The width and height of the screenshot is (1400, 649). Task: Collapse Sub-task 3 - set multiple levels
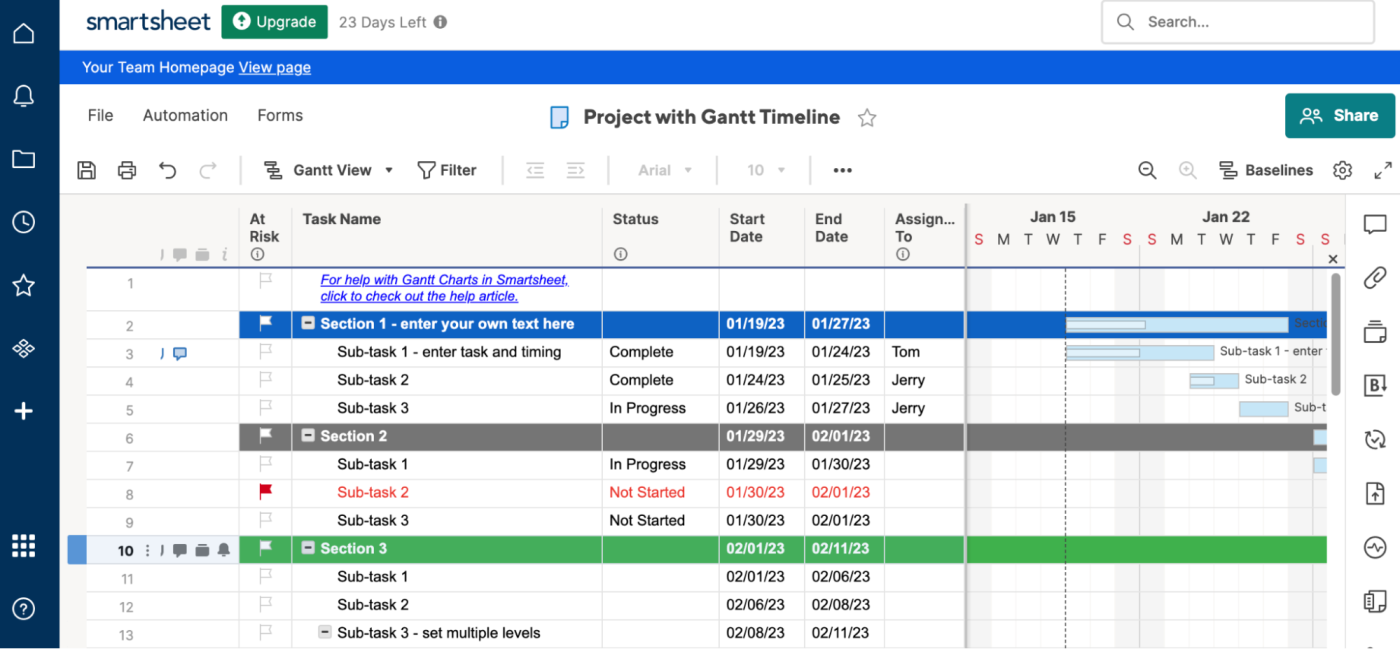325,632
